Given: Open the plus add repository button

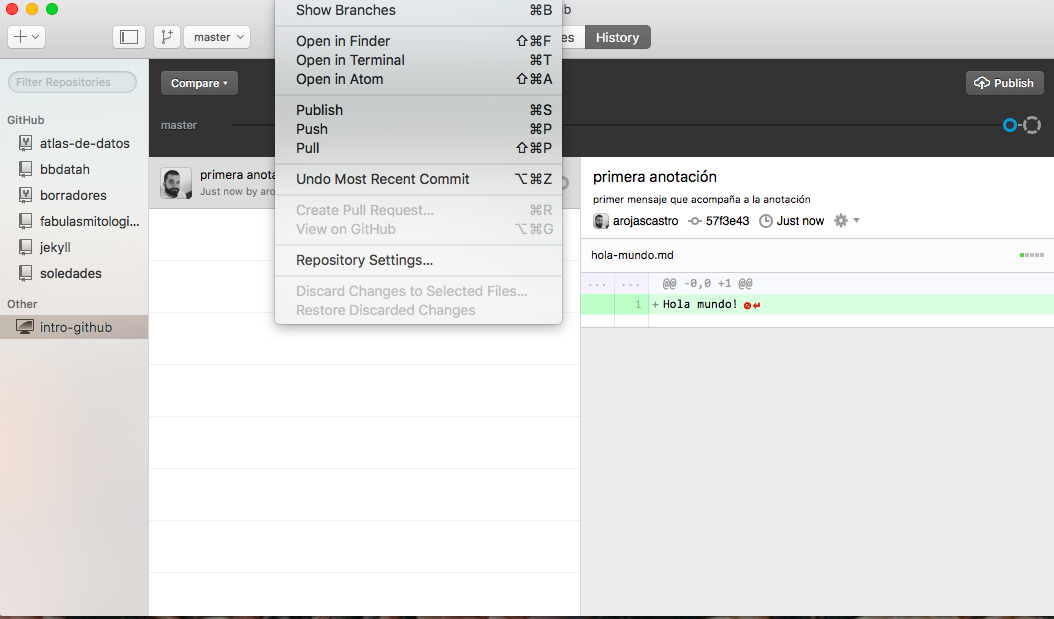Looking at the screenshot, I should pyautogui.click(x=26, y=37).
